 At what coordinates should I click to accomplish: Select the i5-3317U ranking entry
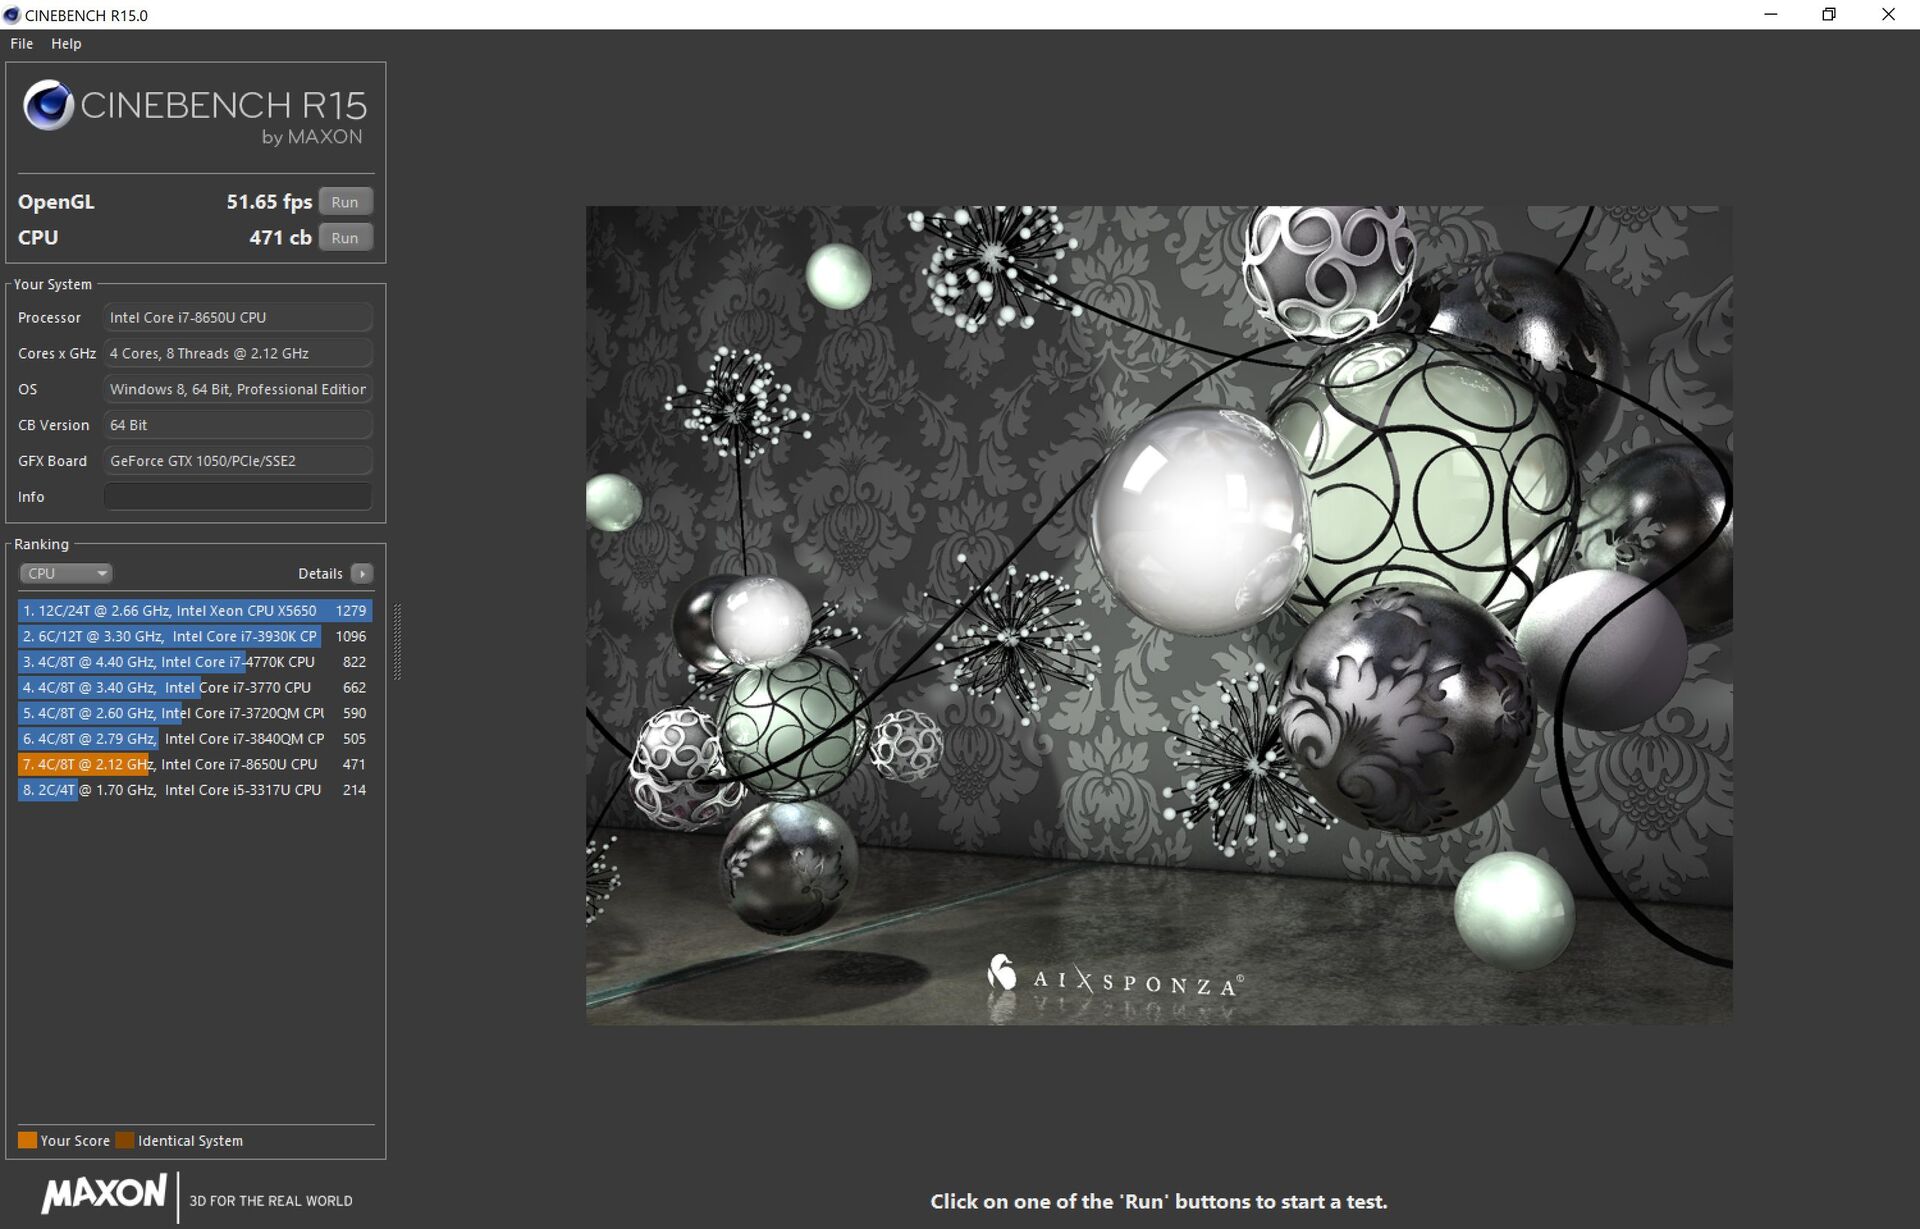(195, 790)
